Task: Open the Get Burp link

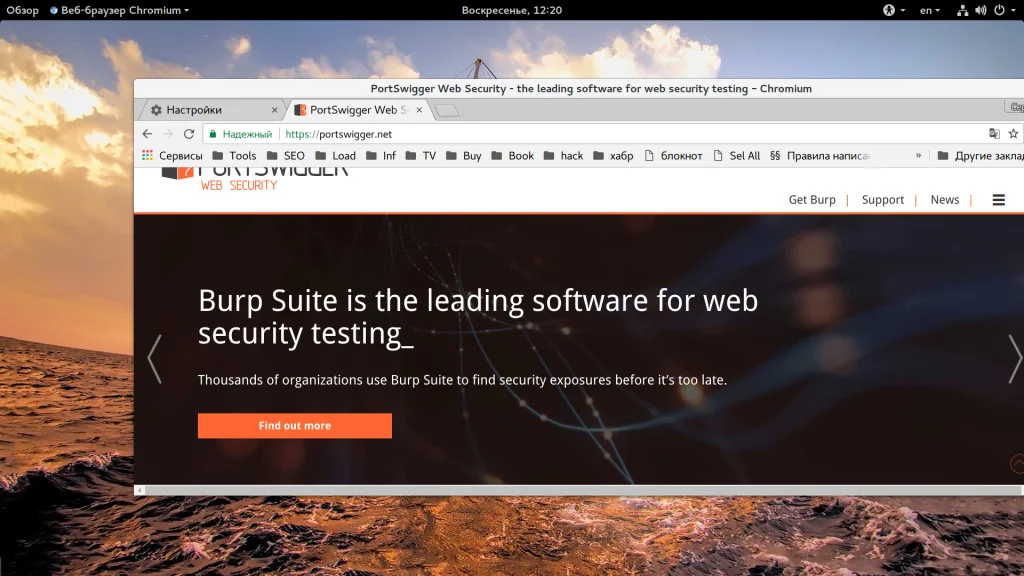Action: [x=812, y=200]
